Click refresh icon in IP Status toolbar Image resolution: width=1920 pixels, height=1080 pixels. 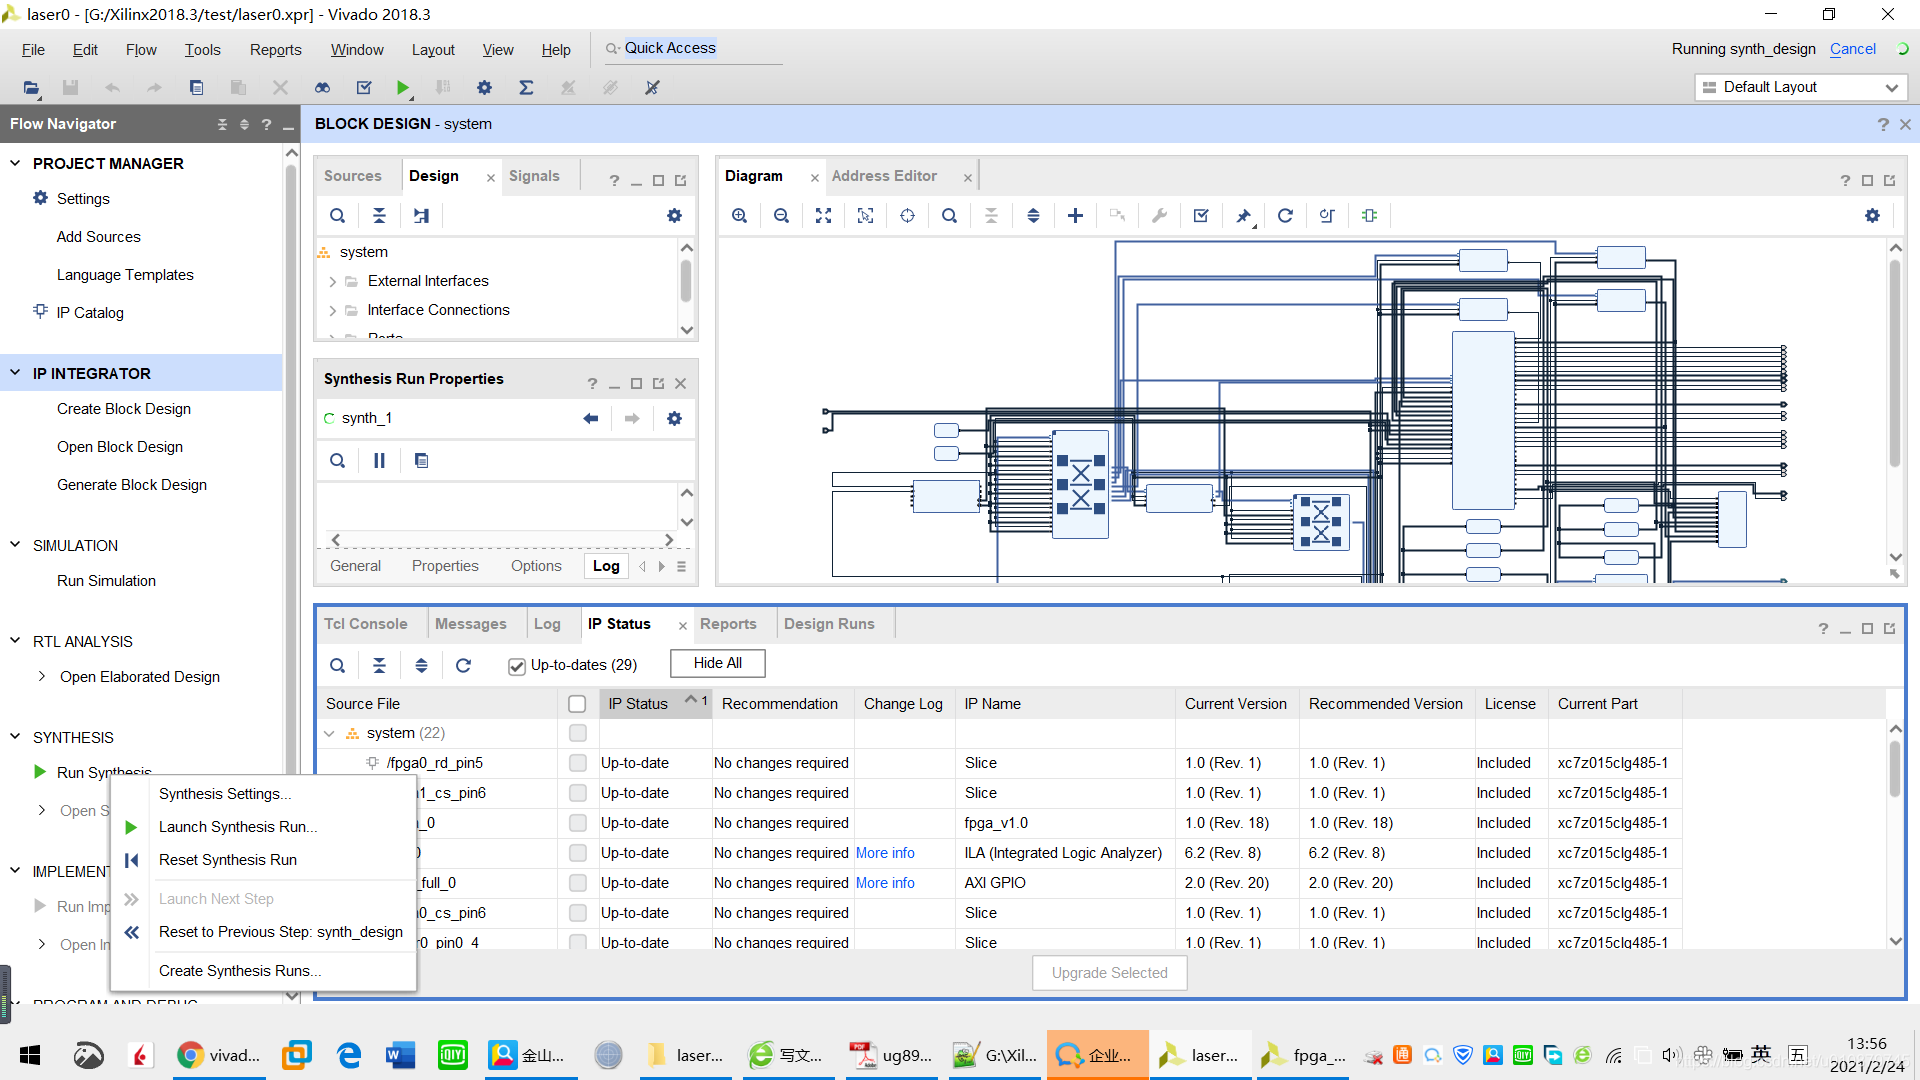click(x=463, y=666)
